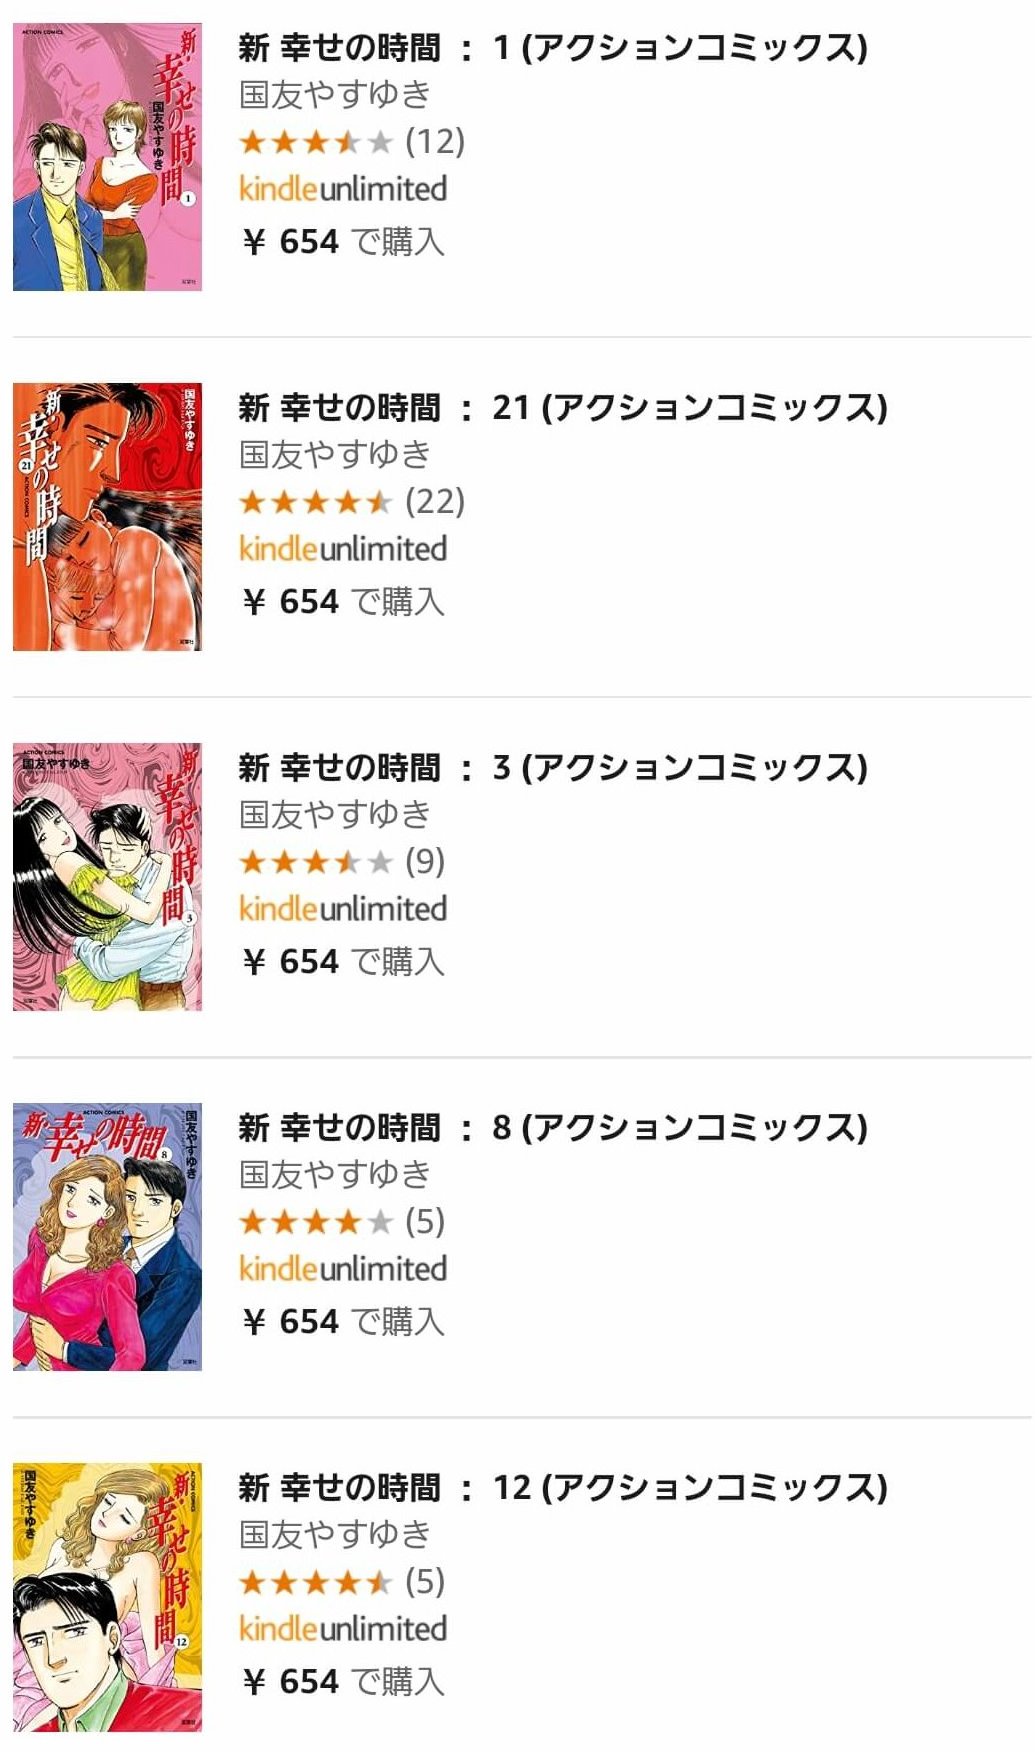Click ¥654 で購入 for volume 12

[342, 1682]
